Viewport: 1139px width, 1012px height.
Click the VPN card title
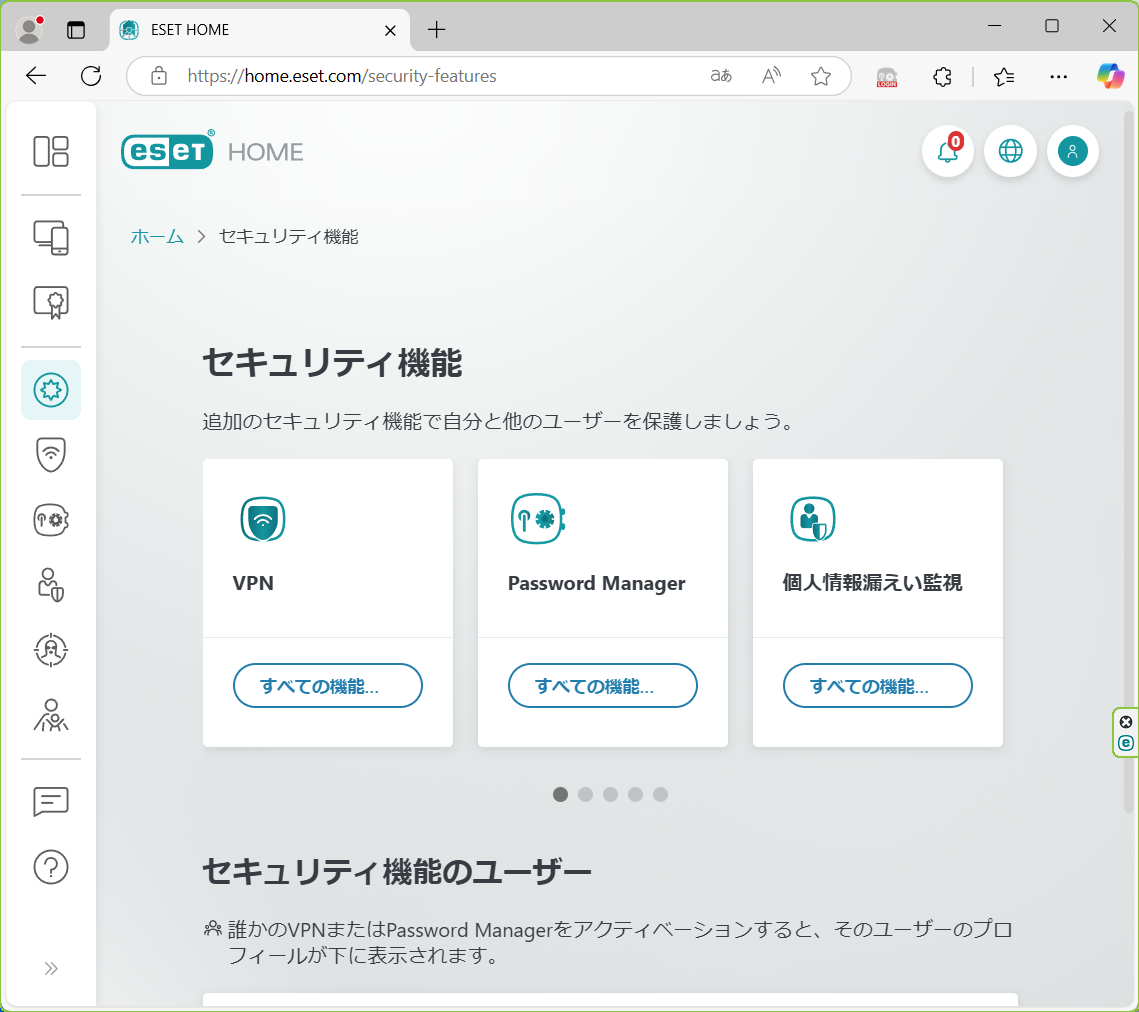pos(253,583)
